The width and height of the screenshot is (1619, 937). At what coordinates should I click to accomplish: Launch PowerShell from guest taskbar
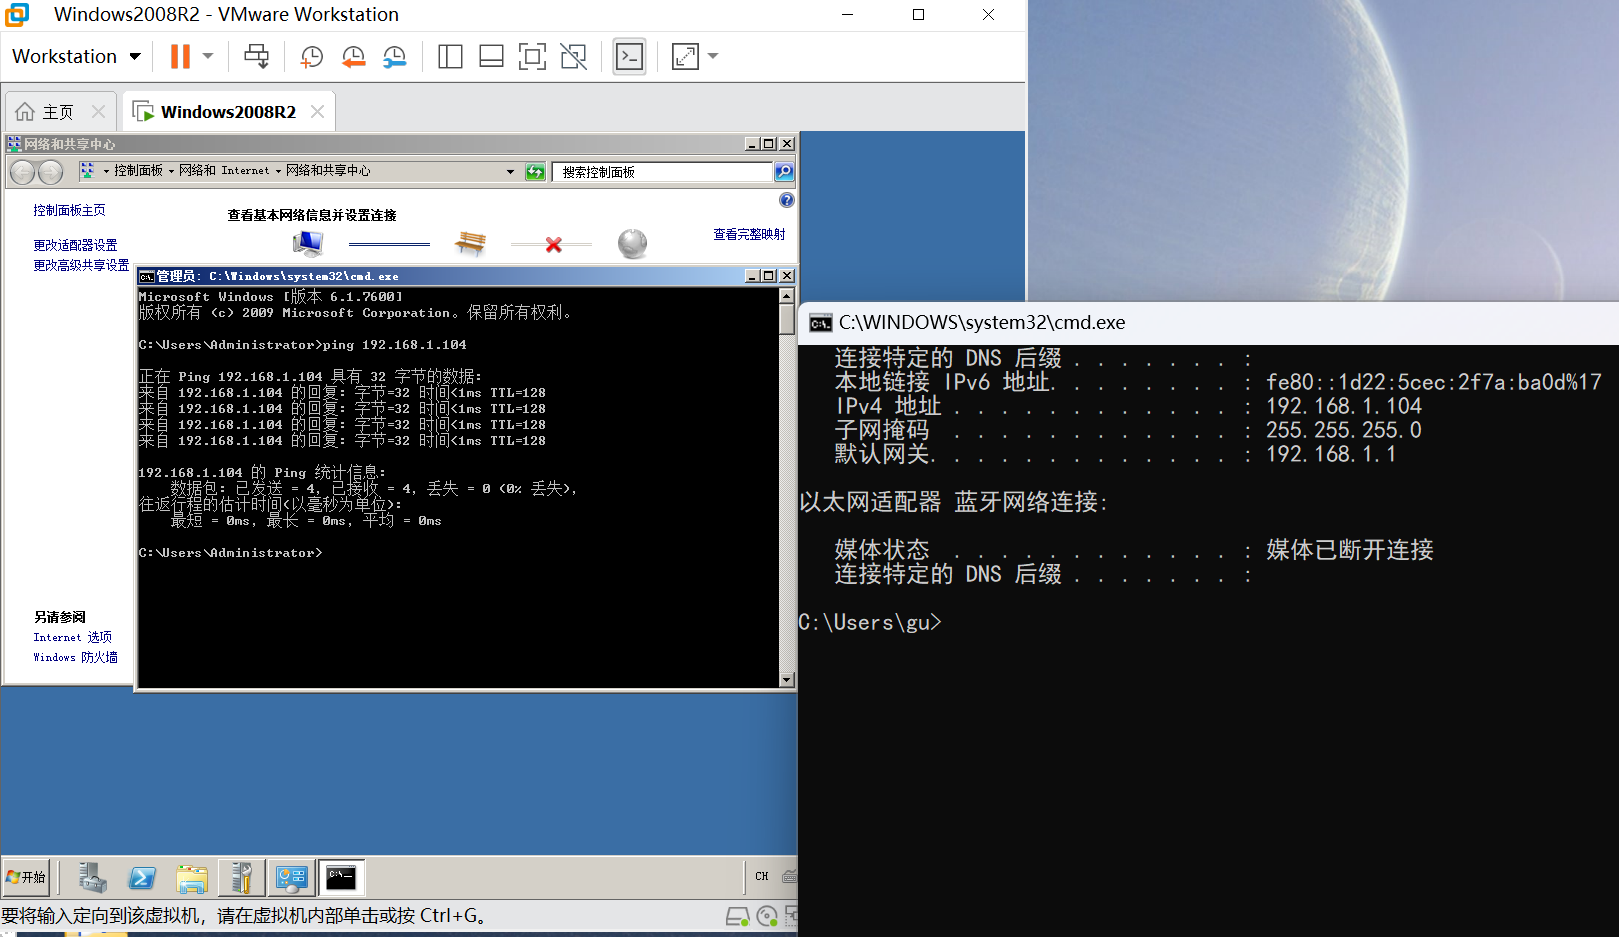coord(142,878)
